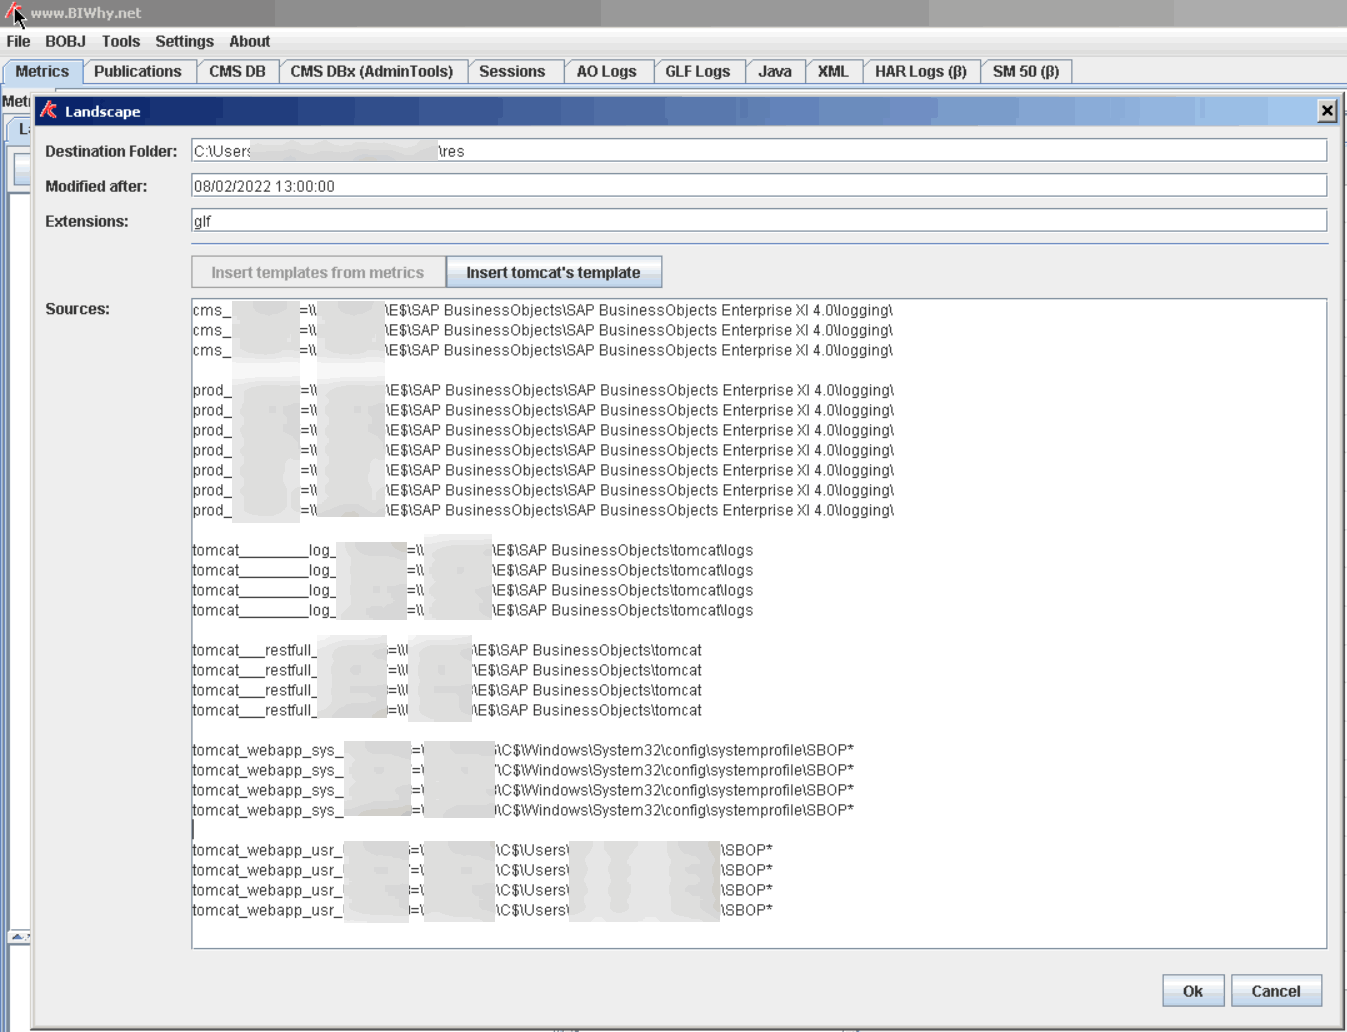
Task: Click the "Landscape" dialog title text
Action: tap(103, 112)
